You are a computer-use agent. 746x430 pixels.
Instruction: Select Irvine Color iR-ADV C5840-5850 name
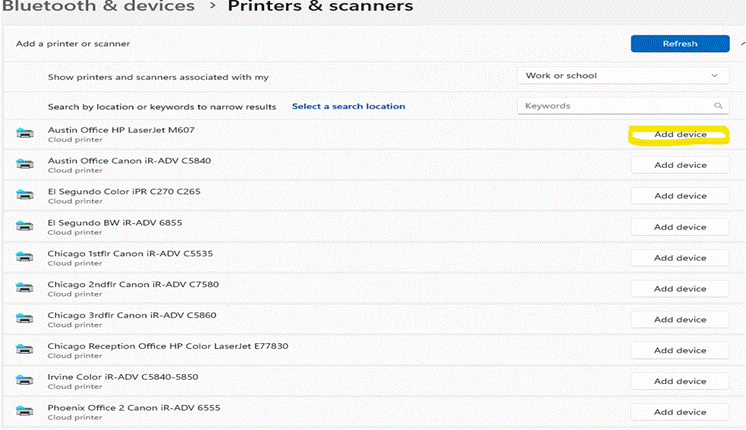tap(123, 377)
